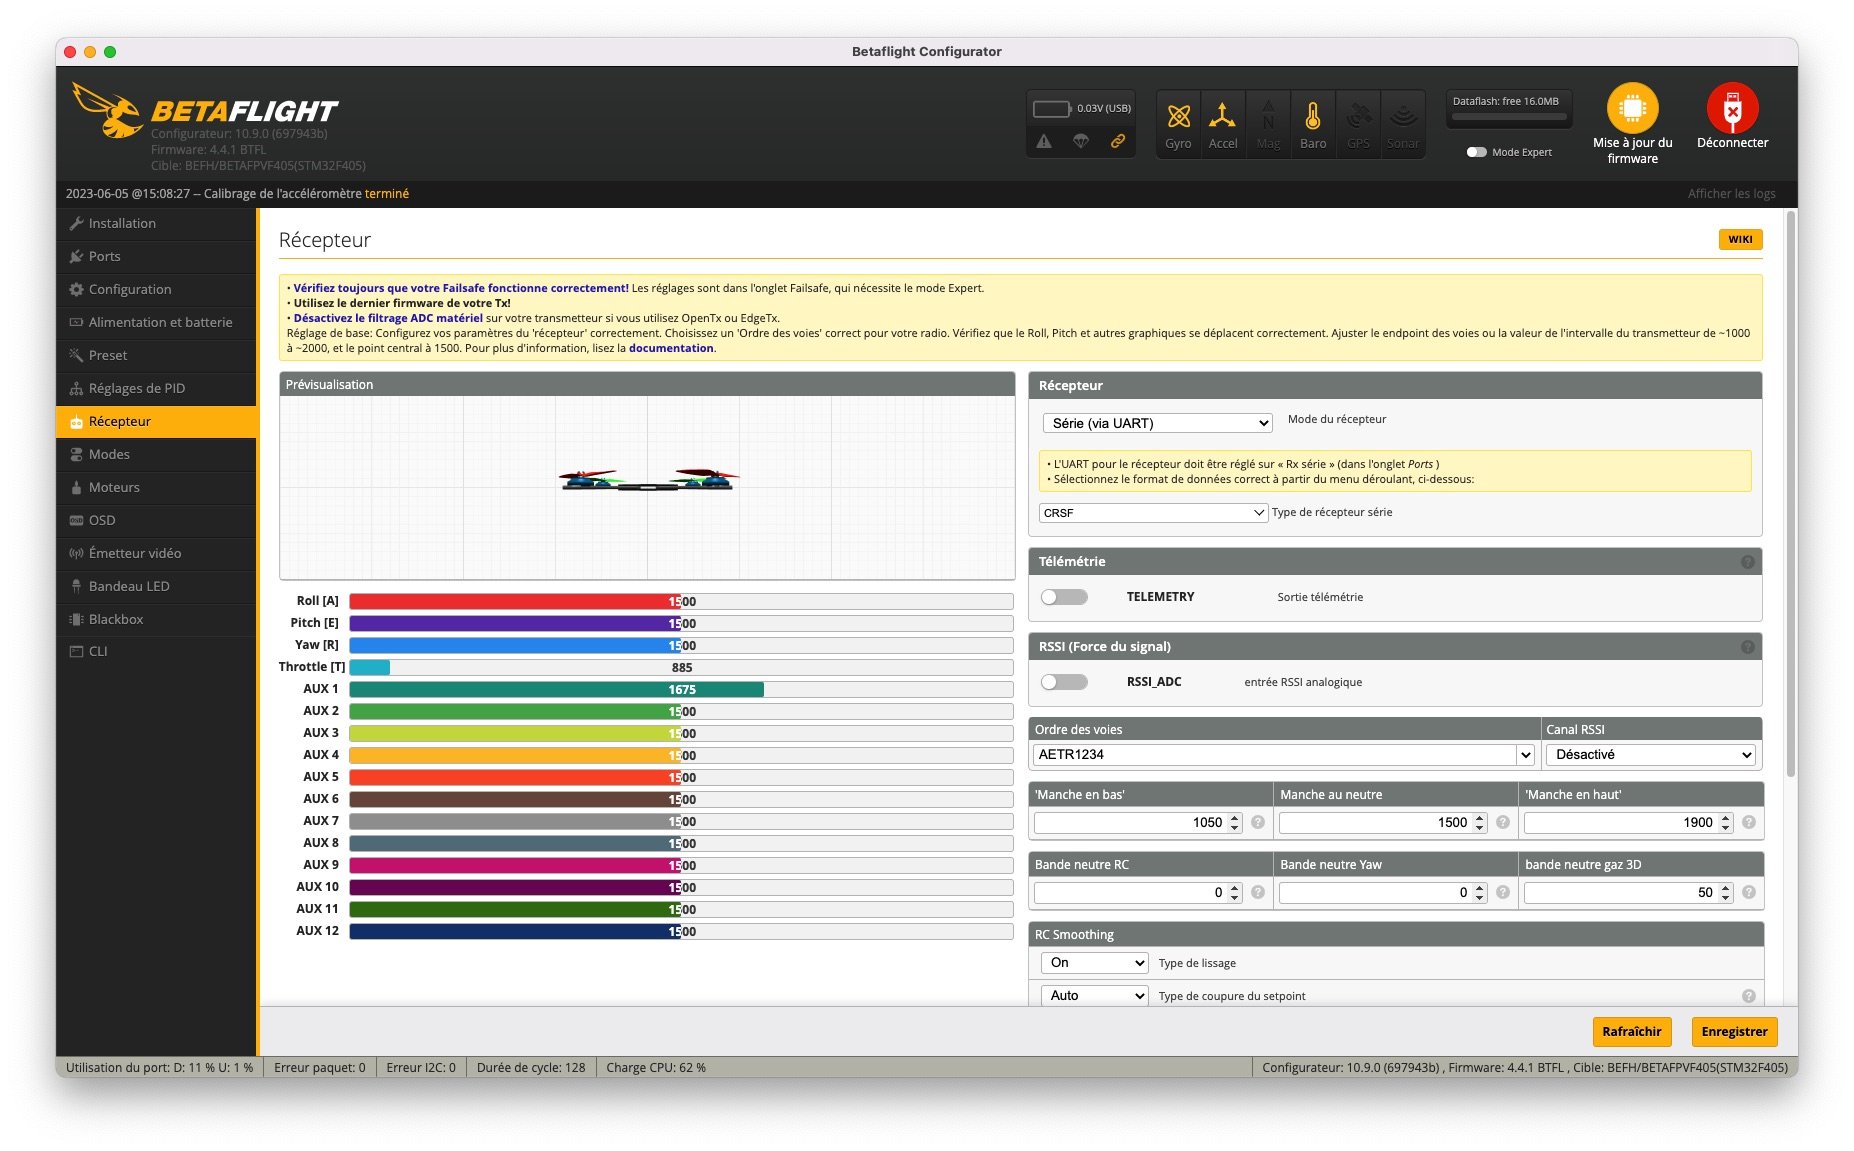This screenshot has width=1854, height=1151.
Task: Click the Bande neutre RC input field
Action: tap(1138, 892)
